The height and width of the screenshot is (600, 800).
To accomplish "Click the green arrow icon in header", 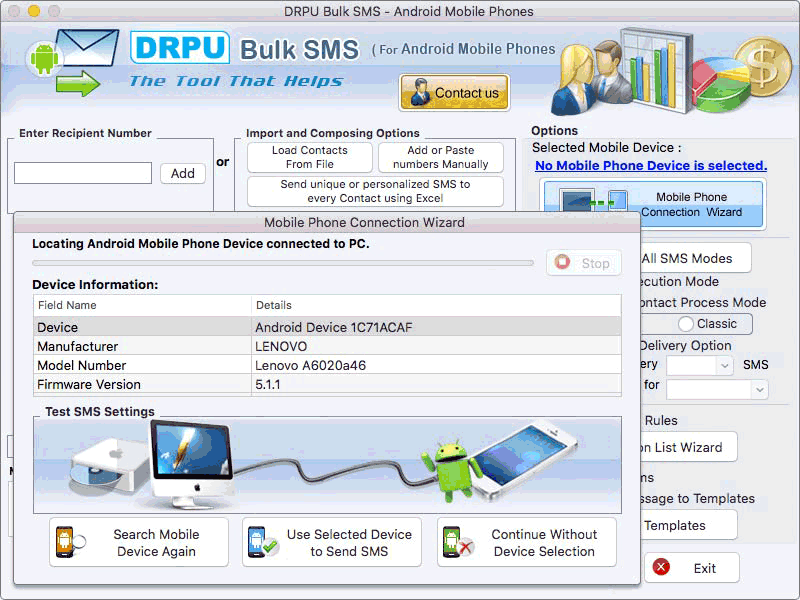I will coord(78,84).
